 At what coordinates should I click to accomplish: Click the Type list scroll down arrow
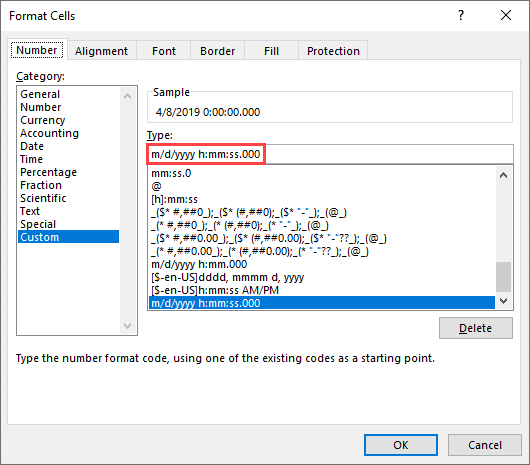[x=503, y=301]
